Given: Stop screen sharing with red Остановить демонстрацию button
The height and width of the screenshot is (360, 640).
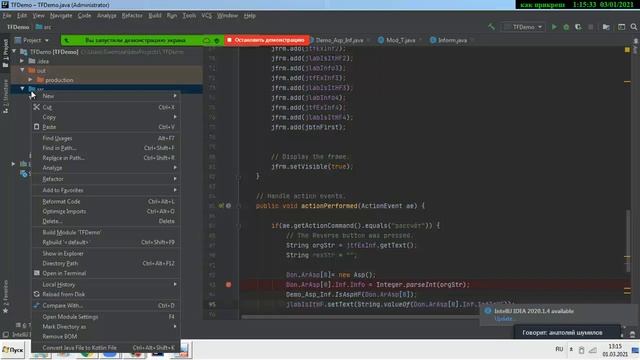Looking at the screenshot, I should coord(266,40).
